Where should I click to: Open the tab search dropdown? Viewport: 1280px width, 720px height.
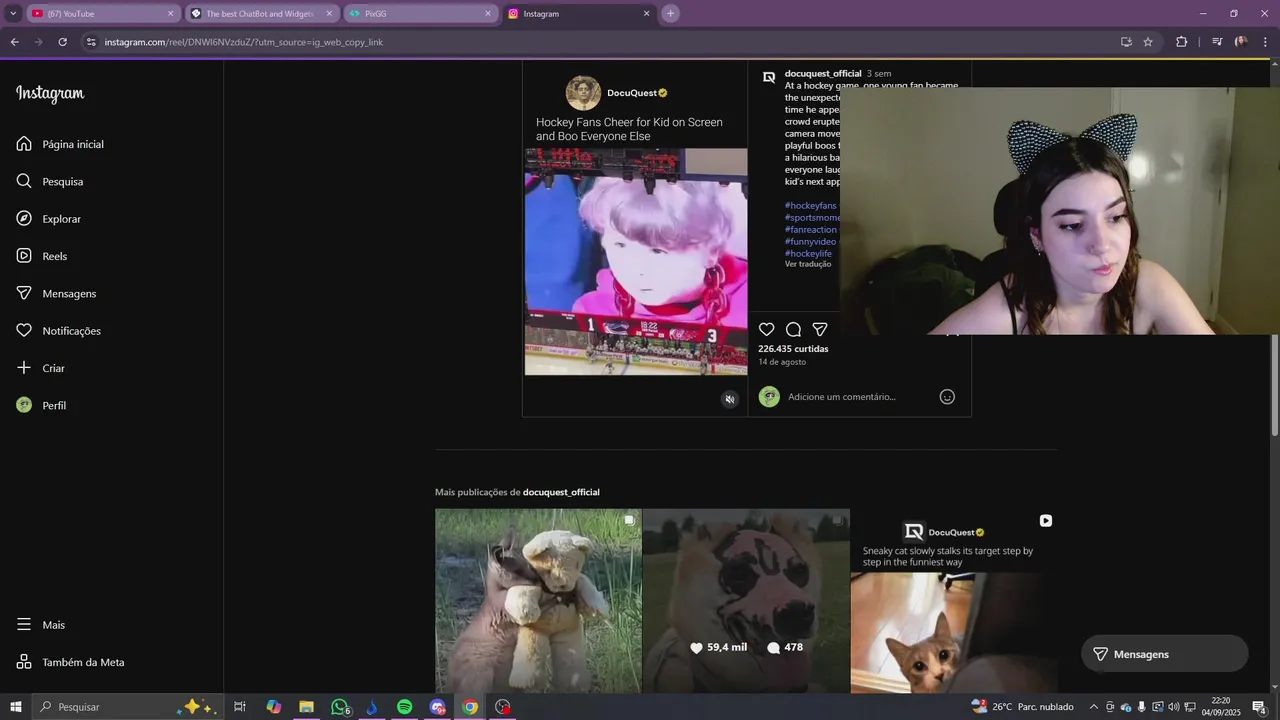click(13, 14)
